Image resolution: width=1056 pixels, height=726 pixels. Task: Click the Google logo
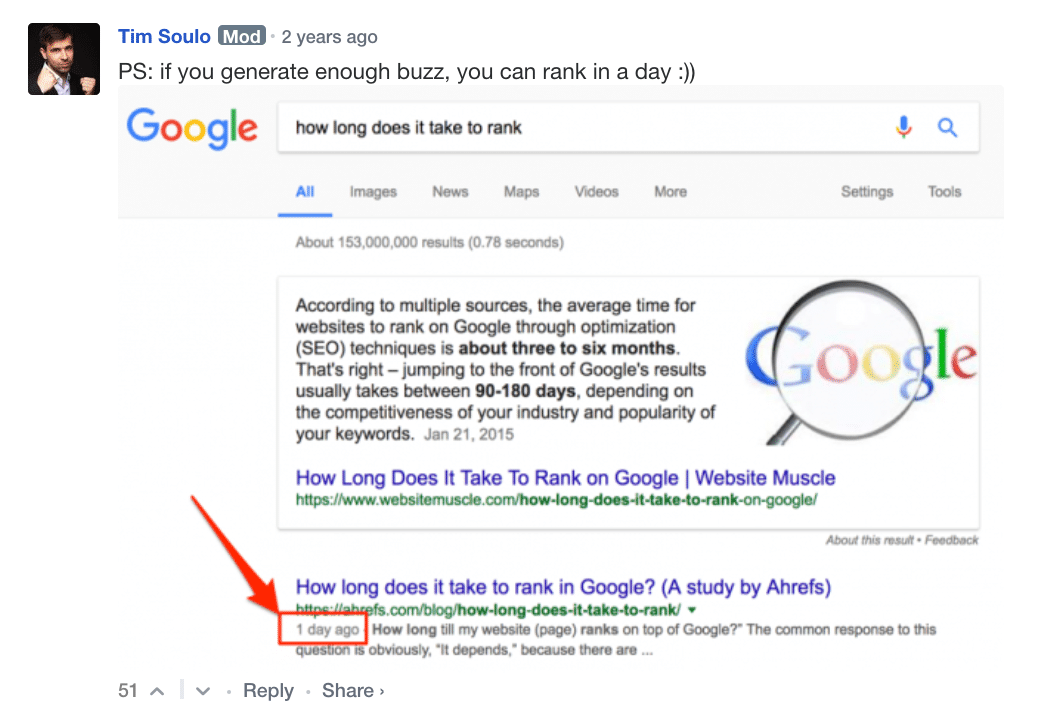click(x=192, y=129)
